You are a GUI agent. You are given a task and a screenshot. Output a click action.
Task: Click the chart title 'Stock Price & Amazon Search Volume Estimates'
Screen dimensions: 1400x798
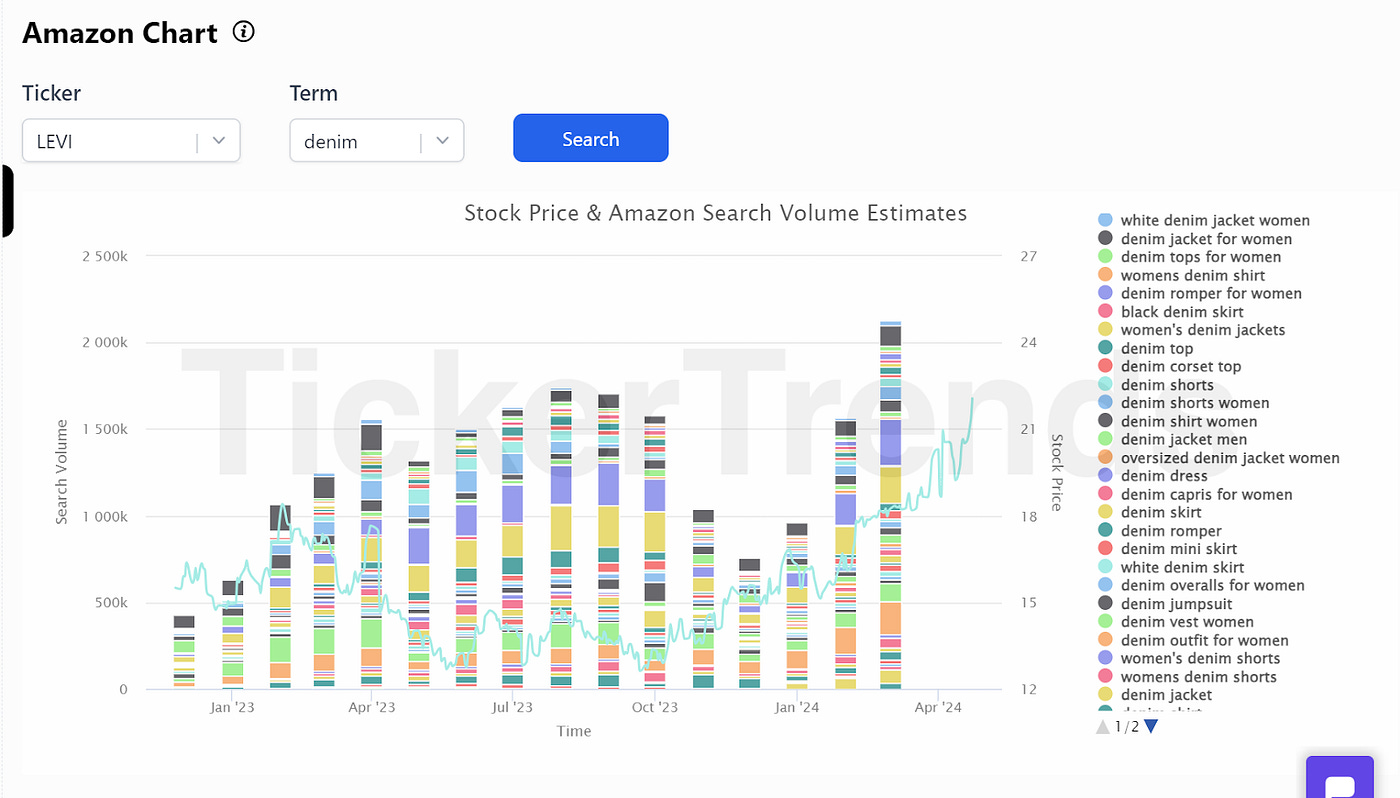click(x=716, y=213)
